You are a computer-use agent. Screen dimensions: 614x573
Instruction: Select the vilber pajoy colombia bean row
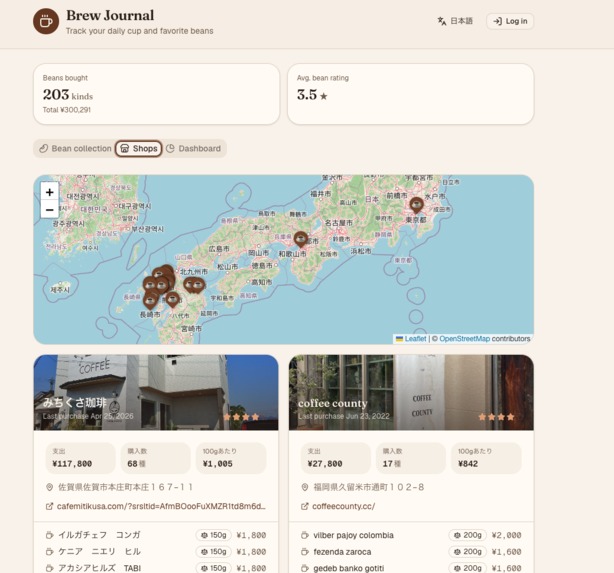coord(411,535)
